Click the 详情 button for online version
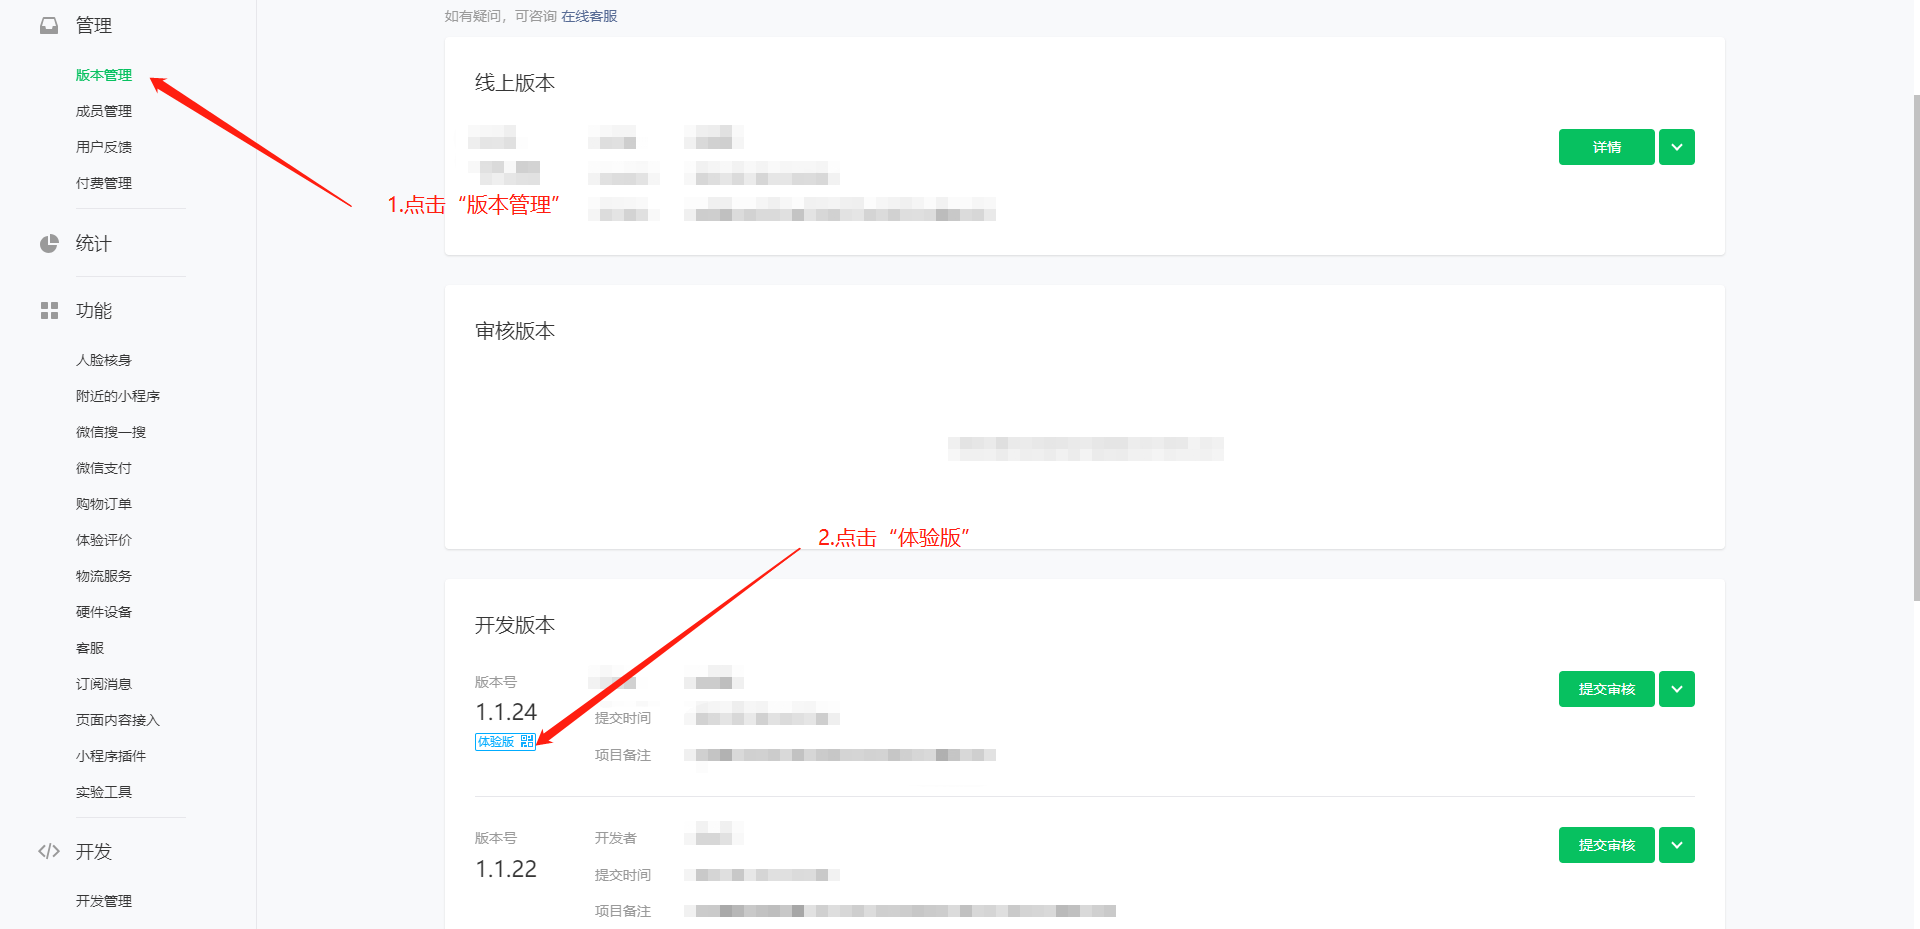 [x=1607, y=147]
